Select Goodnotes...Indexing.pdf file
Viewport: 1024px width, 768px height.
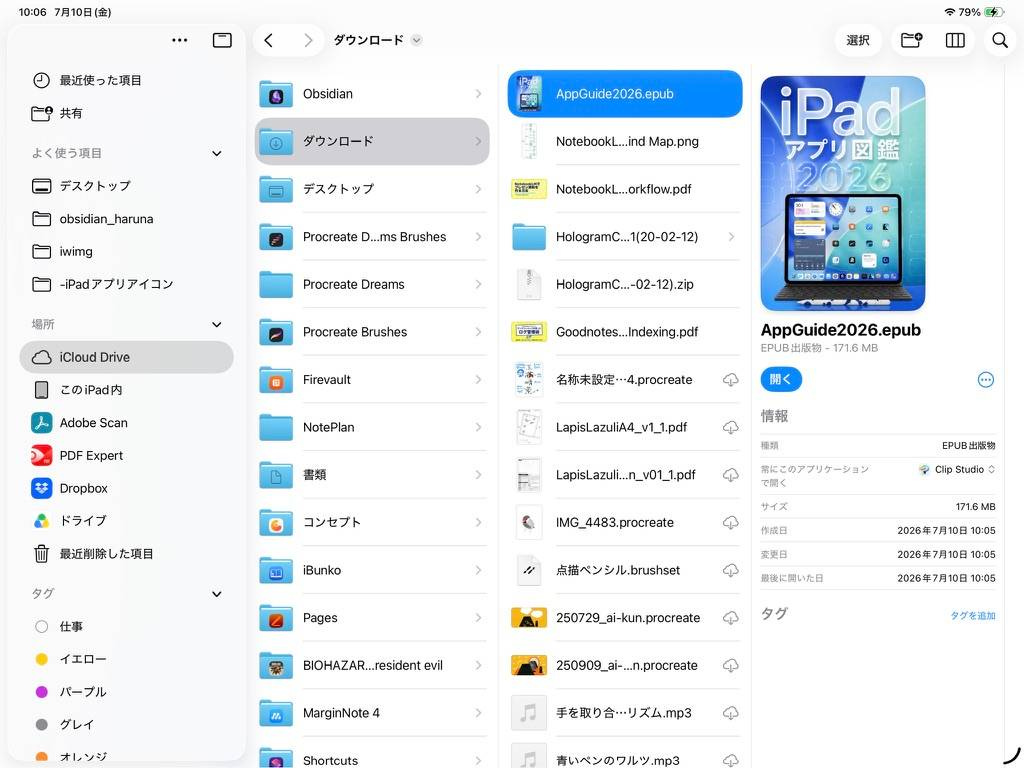(625, 332)
